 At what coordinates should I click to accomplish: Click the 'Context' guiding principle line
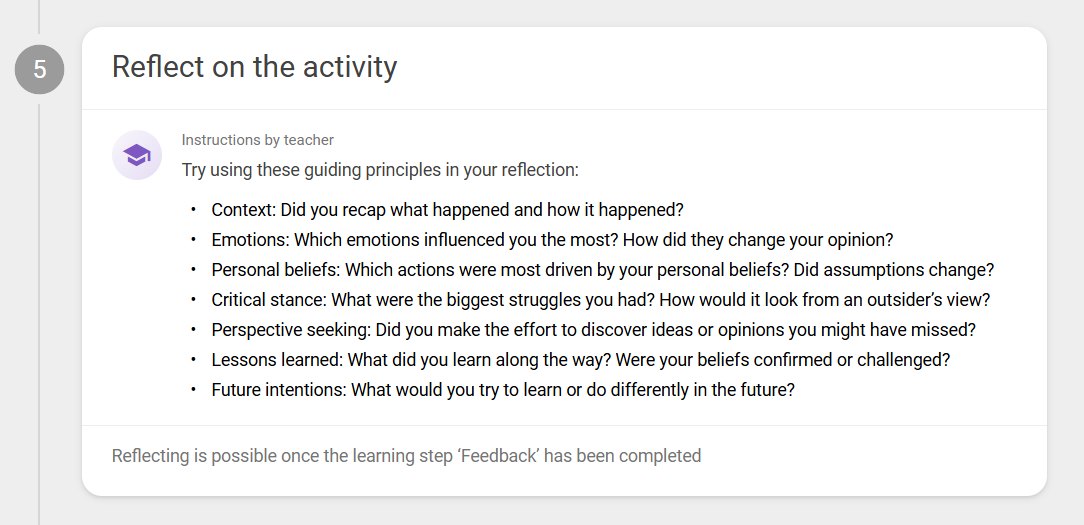pyautogui.click(x=447, y=210)
